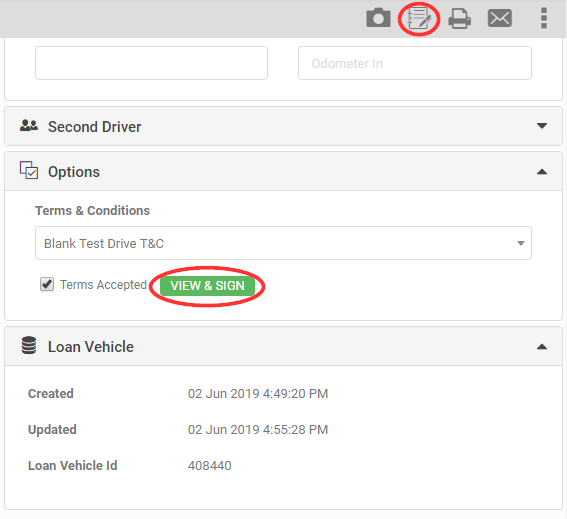Print the loan vehicle form
The image size is (567, 519).
click(460, 18)
